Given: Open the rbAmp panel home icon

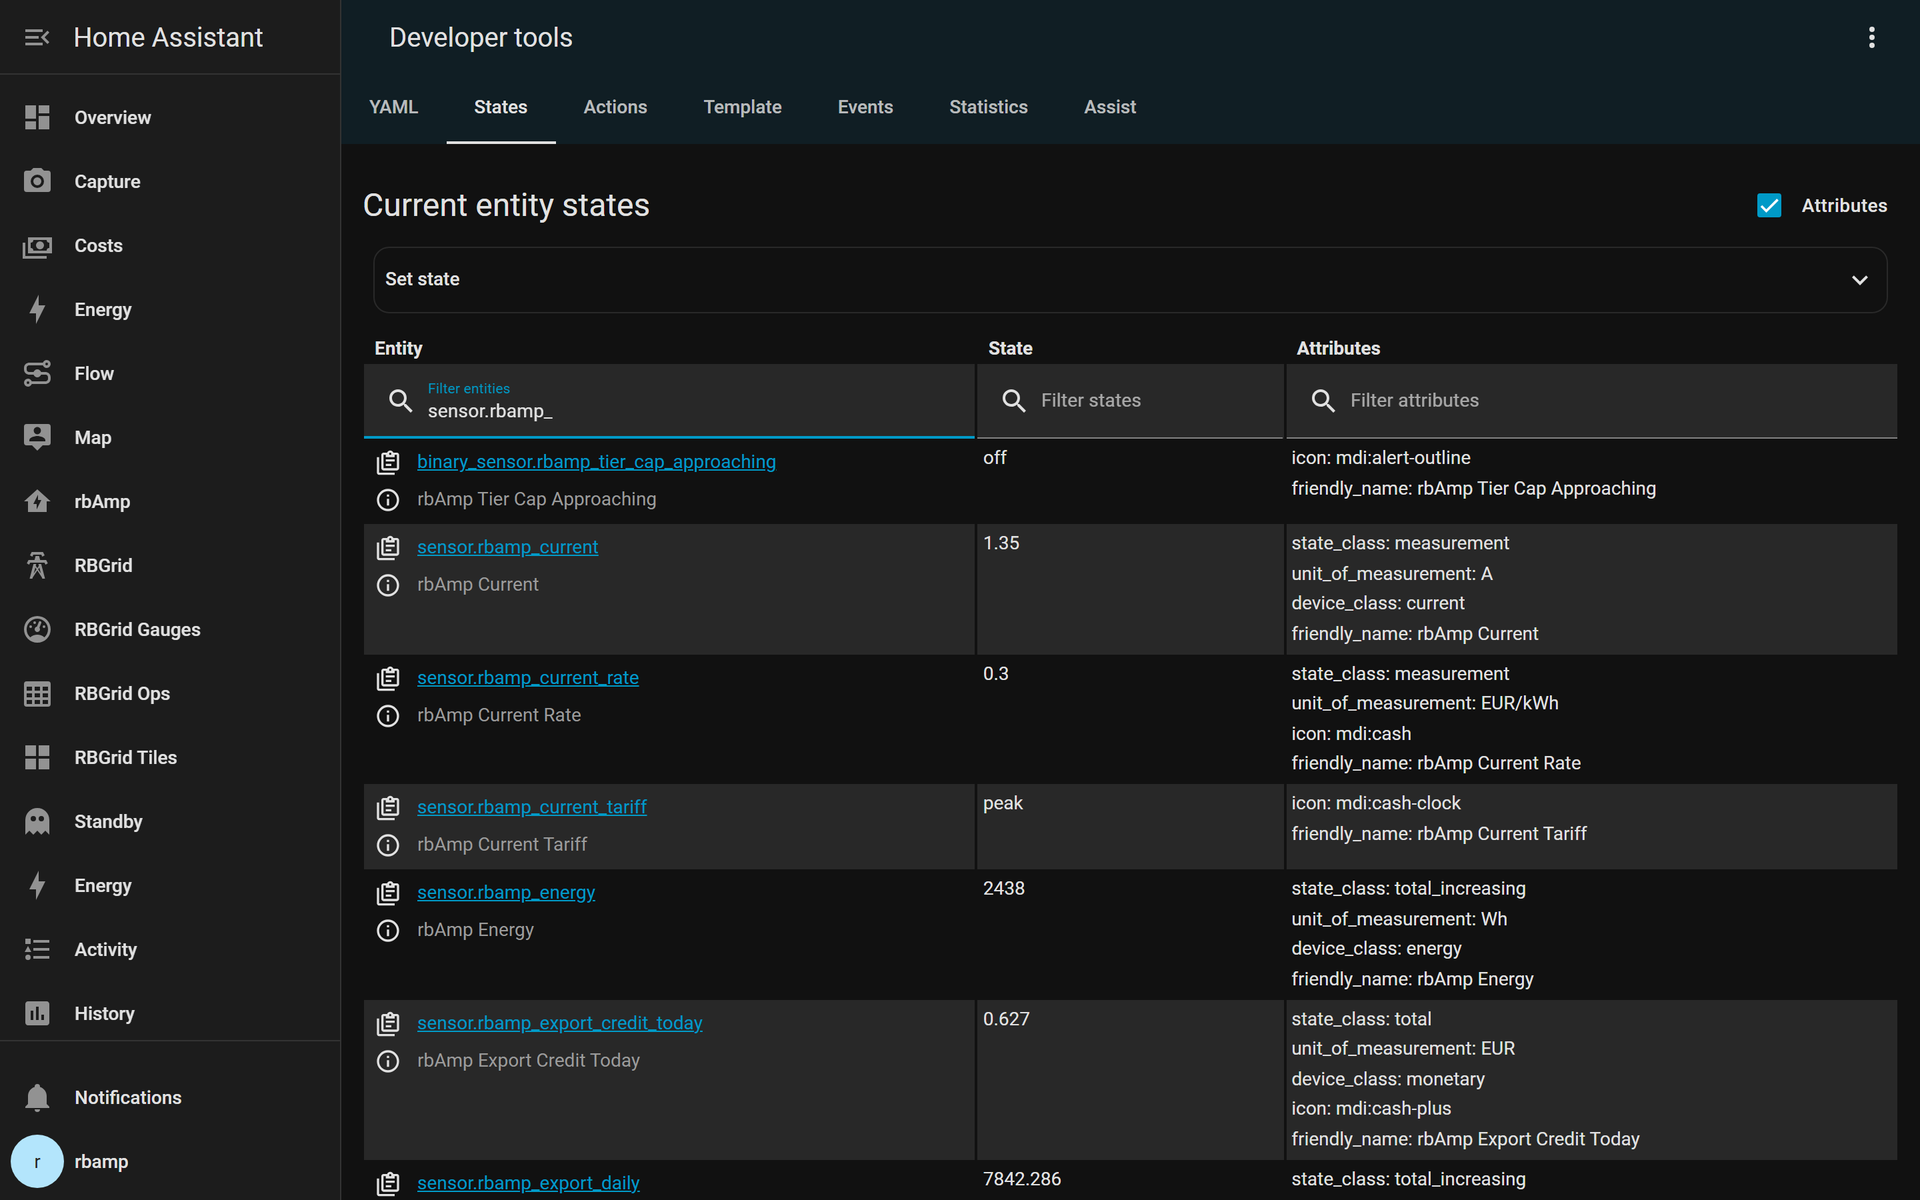Looking at the screenshot, I should (x=37, y=501).
